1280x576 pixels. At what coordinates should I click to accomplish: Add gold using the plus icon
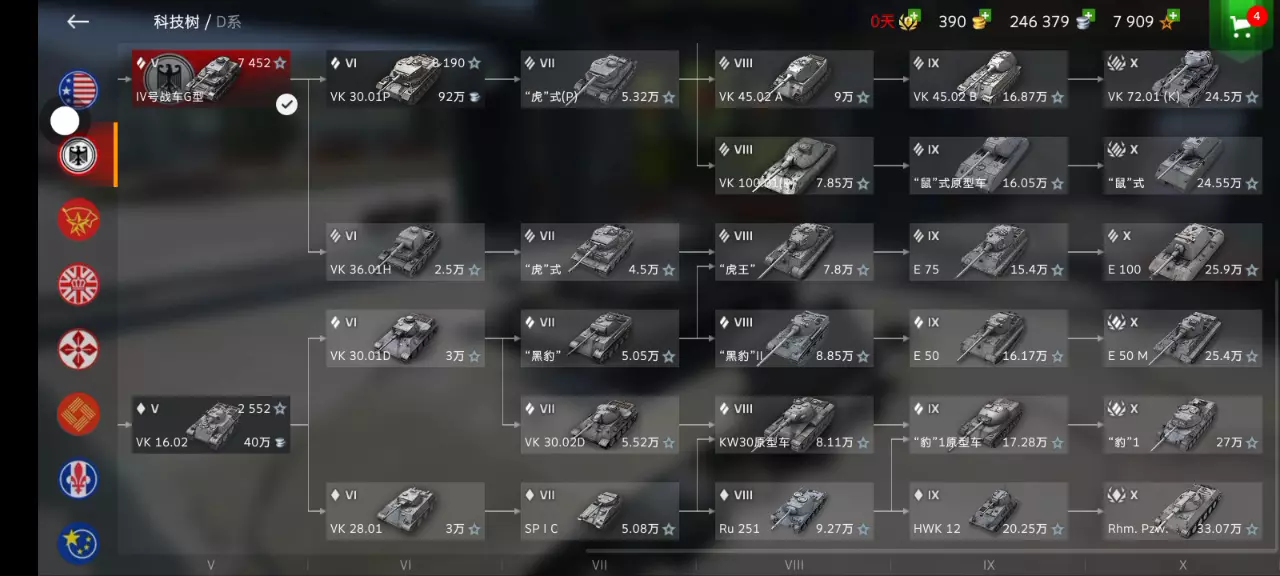tap(983, 17)
